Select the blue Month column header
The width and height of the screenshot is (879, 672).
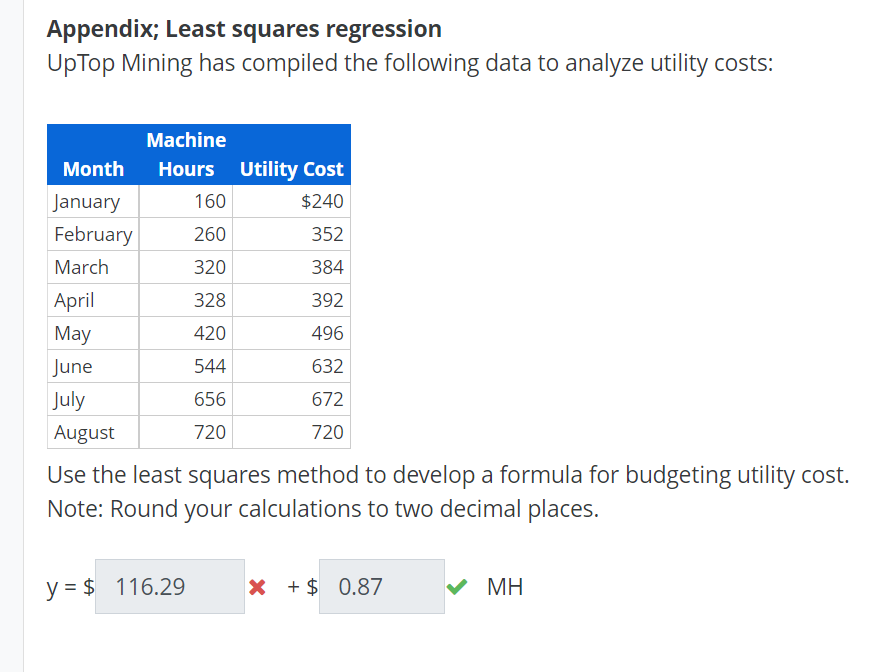click(92, 169)
